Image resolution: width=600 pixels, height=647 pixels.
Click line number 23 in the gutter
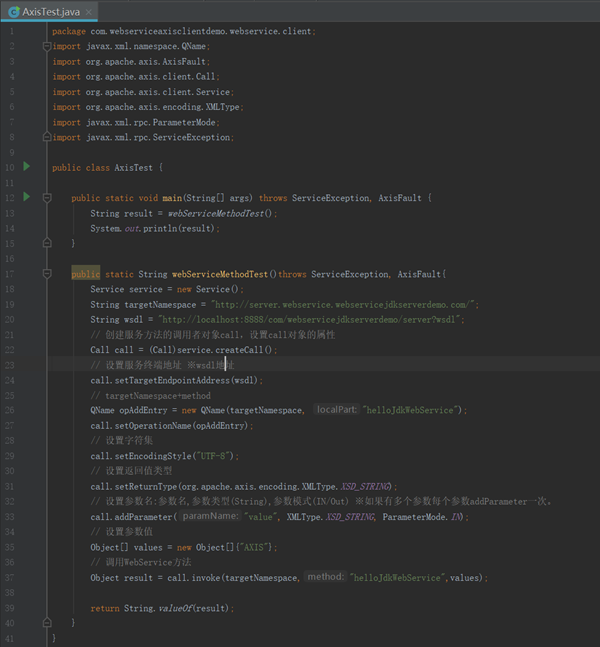9,365
